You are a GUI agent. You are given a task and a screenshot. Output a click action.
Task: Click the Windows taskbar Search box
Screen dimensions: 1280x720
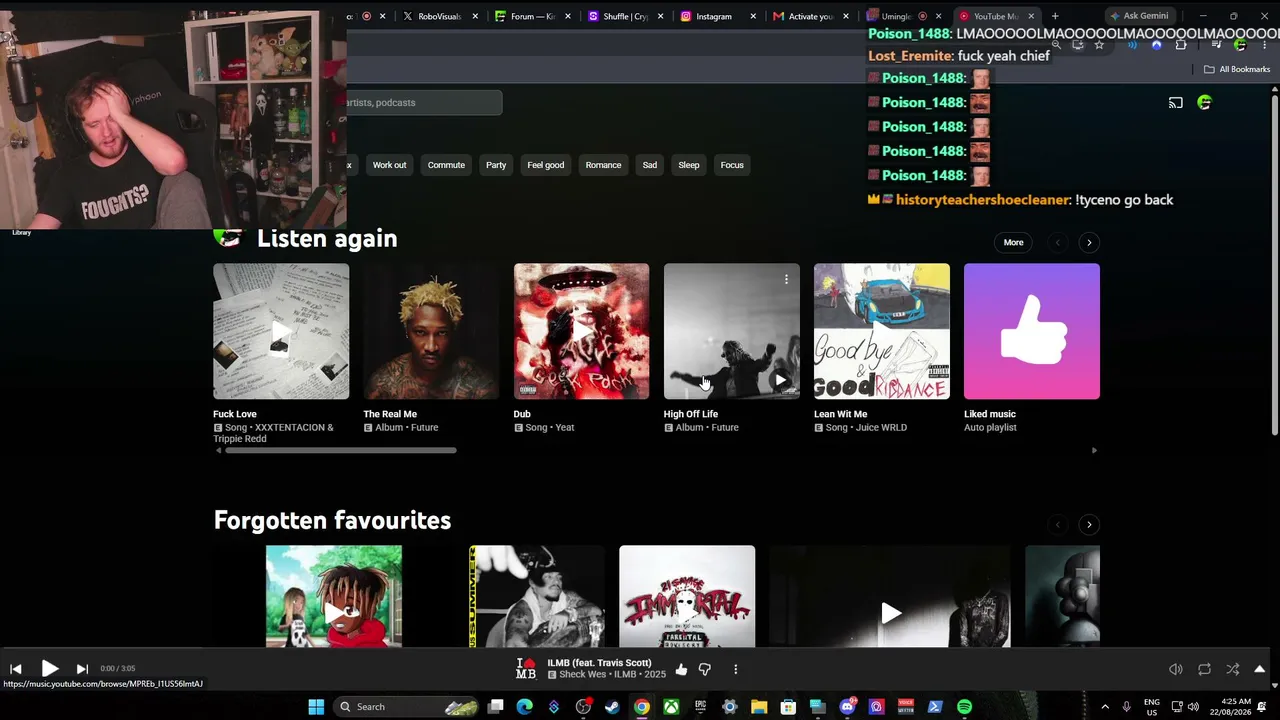(x=406, y=707)
